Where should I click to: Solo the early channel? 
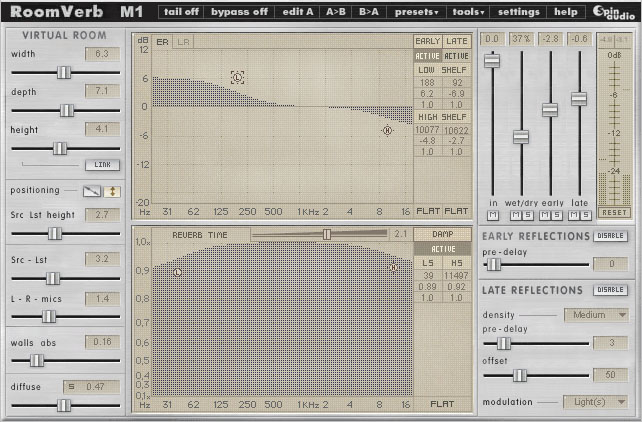[556, 215]
